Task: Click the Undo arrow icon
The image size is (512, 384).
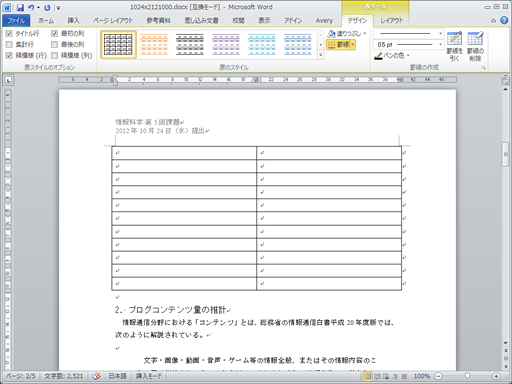Action: tap(31, 7)
